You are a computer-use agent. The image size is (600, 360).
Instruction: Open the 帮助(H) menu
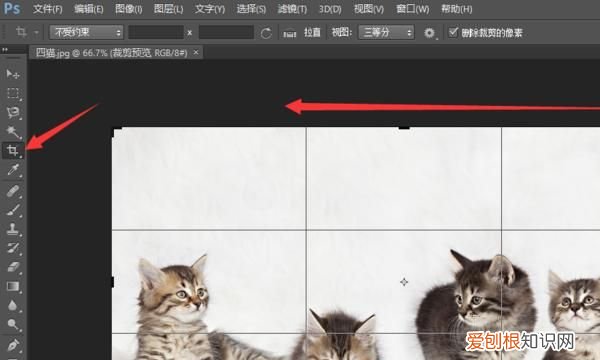pos(457,9)
